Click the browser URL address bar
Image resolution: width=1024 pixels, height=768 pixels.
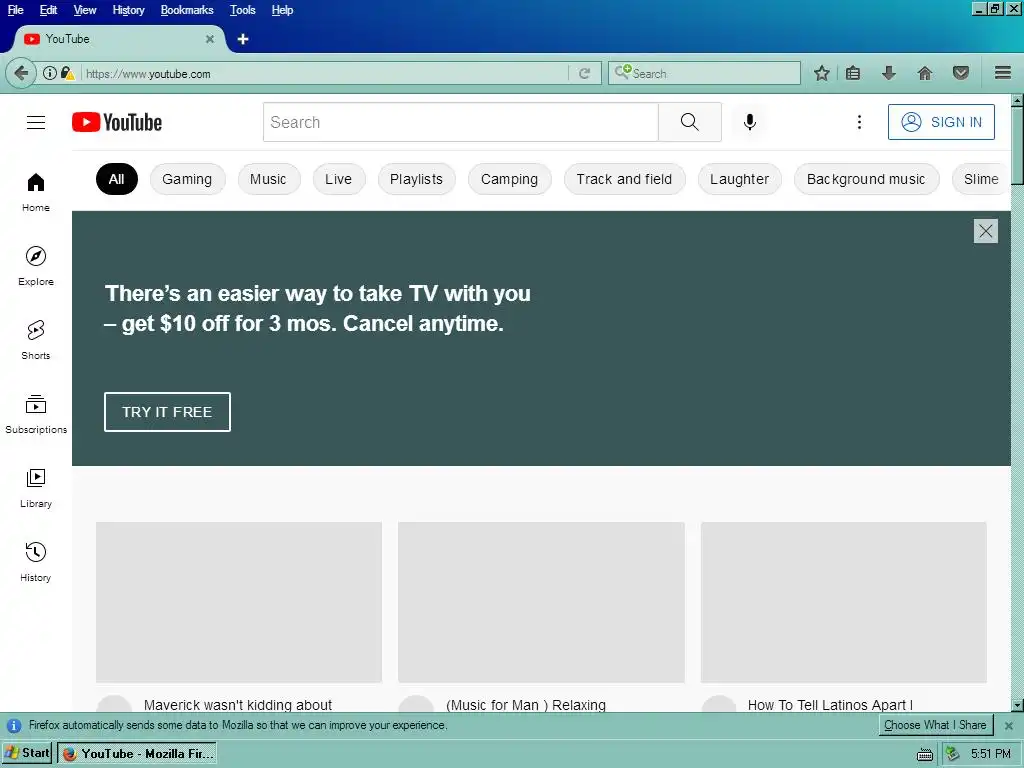click(x=323, y=74)
